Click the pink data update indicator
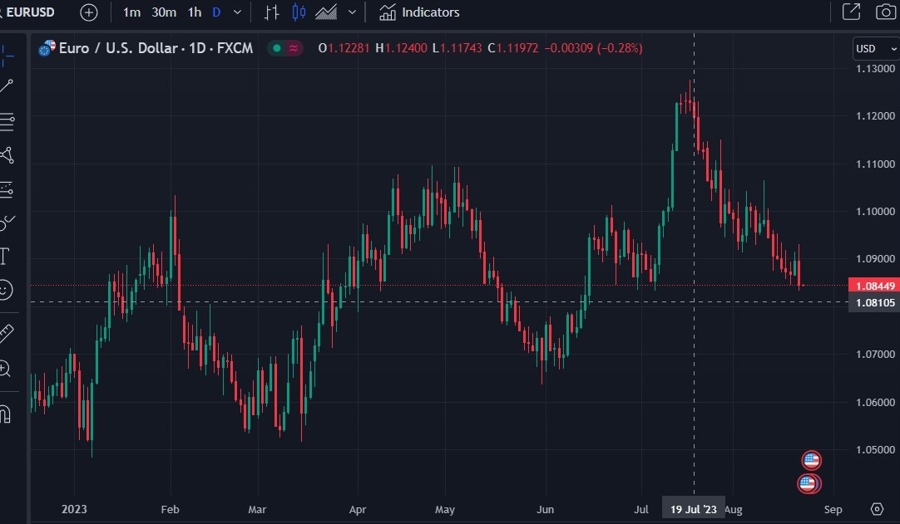The width and height of the screenshot is (900, 524). (293, 48)
